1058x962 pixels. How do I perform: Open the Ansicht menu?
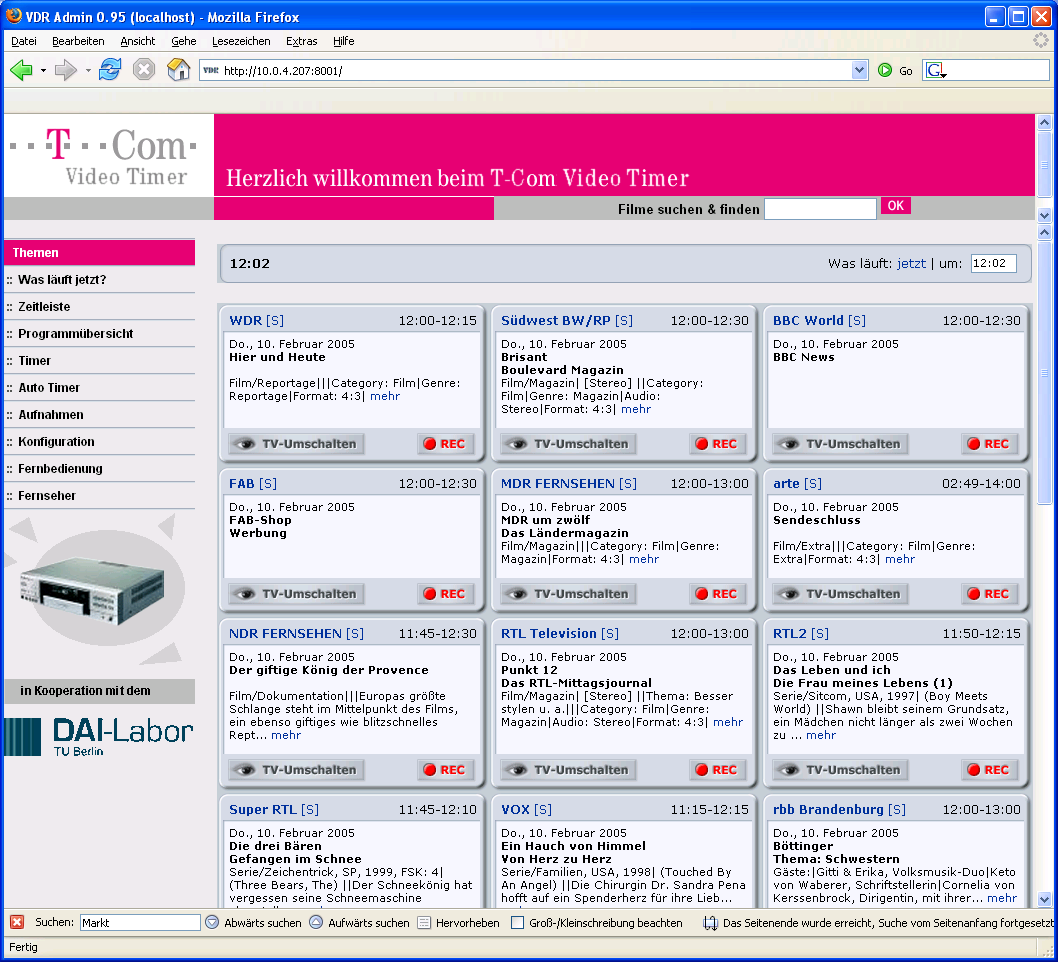(x=138, y=41)
